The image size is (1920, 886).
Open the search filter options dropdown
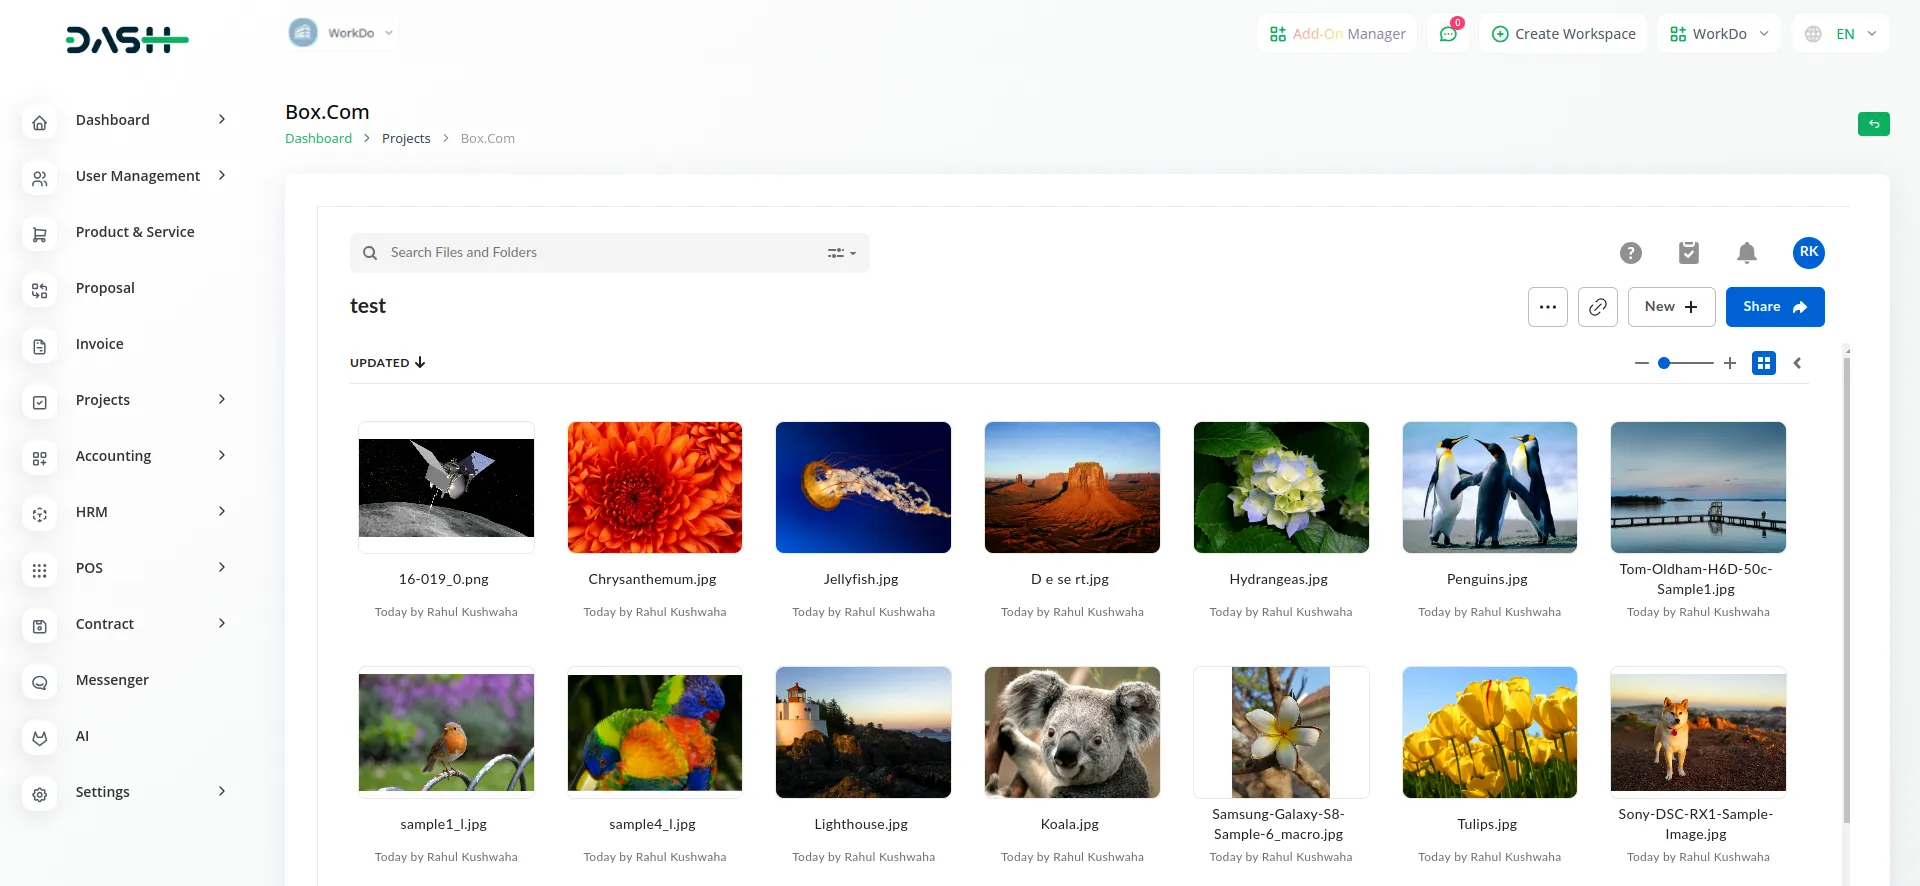point(841,253)
